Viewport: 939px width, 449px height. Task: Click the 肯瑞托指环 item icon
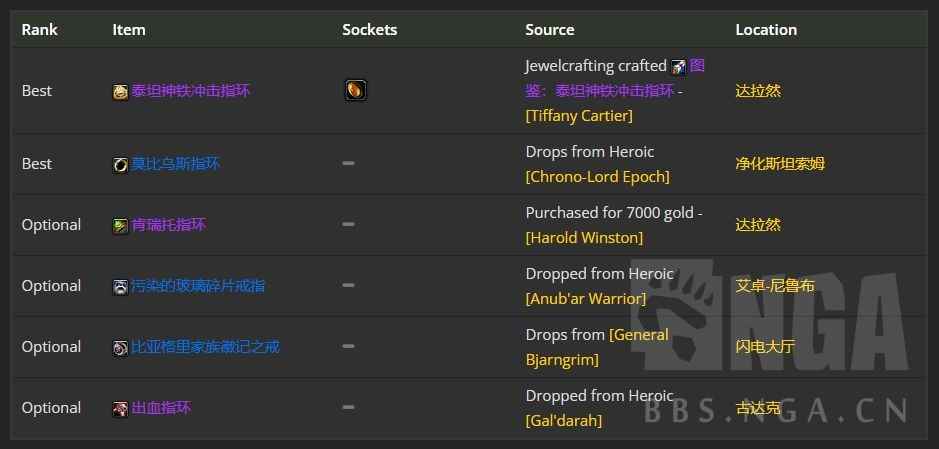point(121,225)
